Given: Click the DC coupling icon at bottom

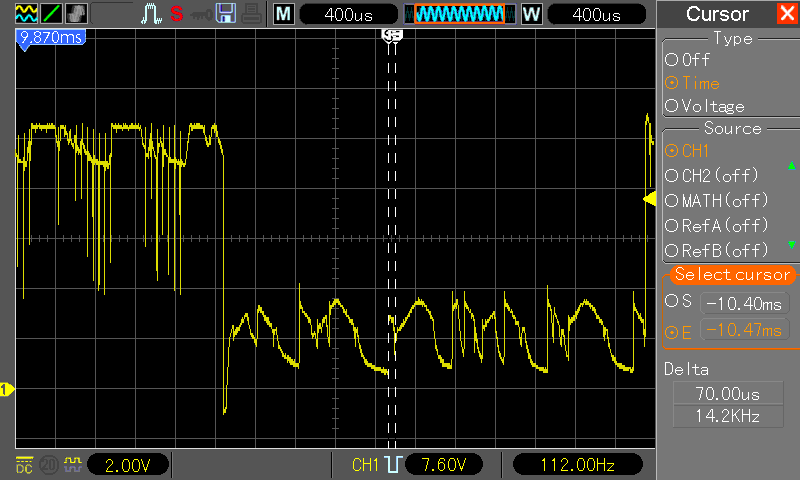Looking at the screenshot, I should pos(24,465).
